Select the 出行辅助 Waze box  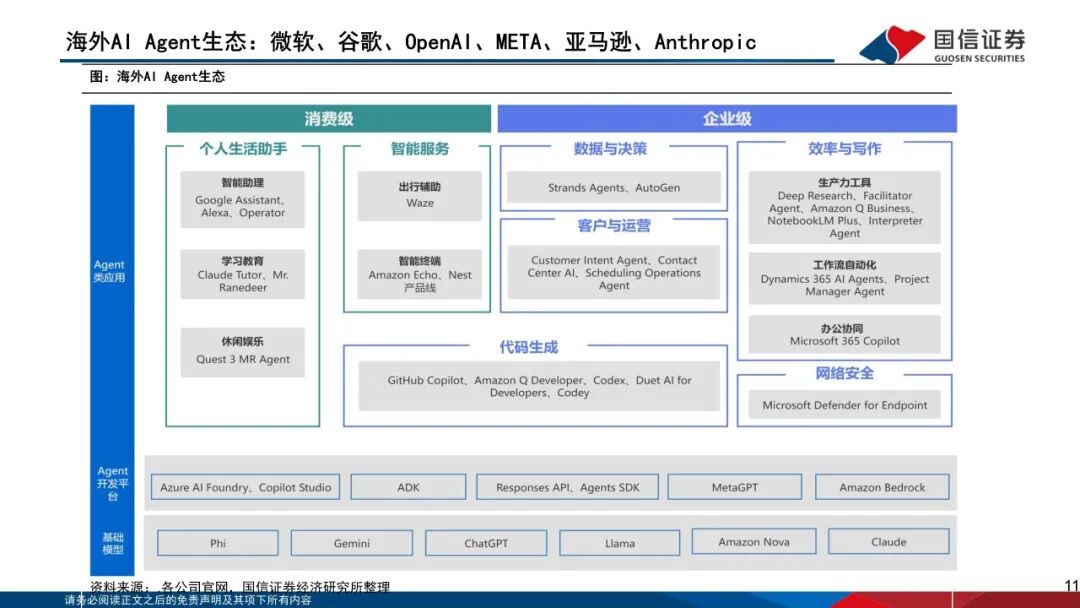pos(419,196)
